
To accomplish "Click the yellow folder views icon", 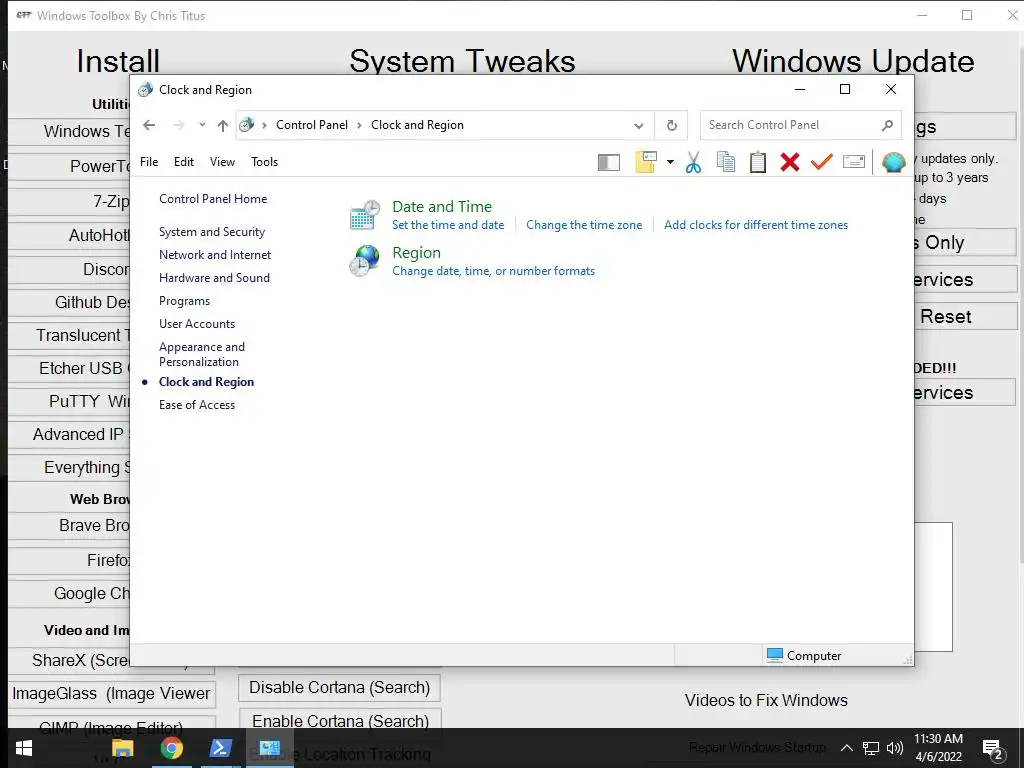I will click(x=645, y=162).
